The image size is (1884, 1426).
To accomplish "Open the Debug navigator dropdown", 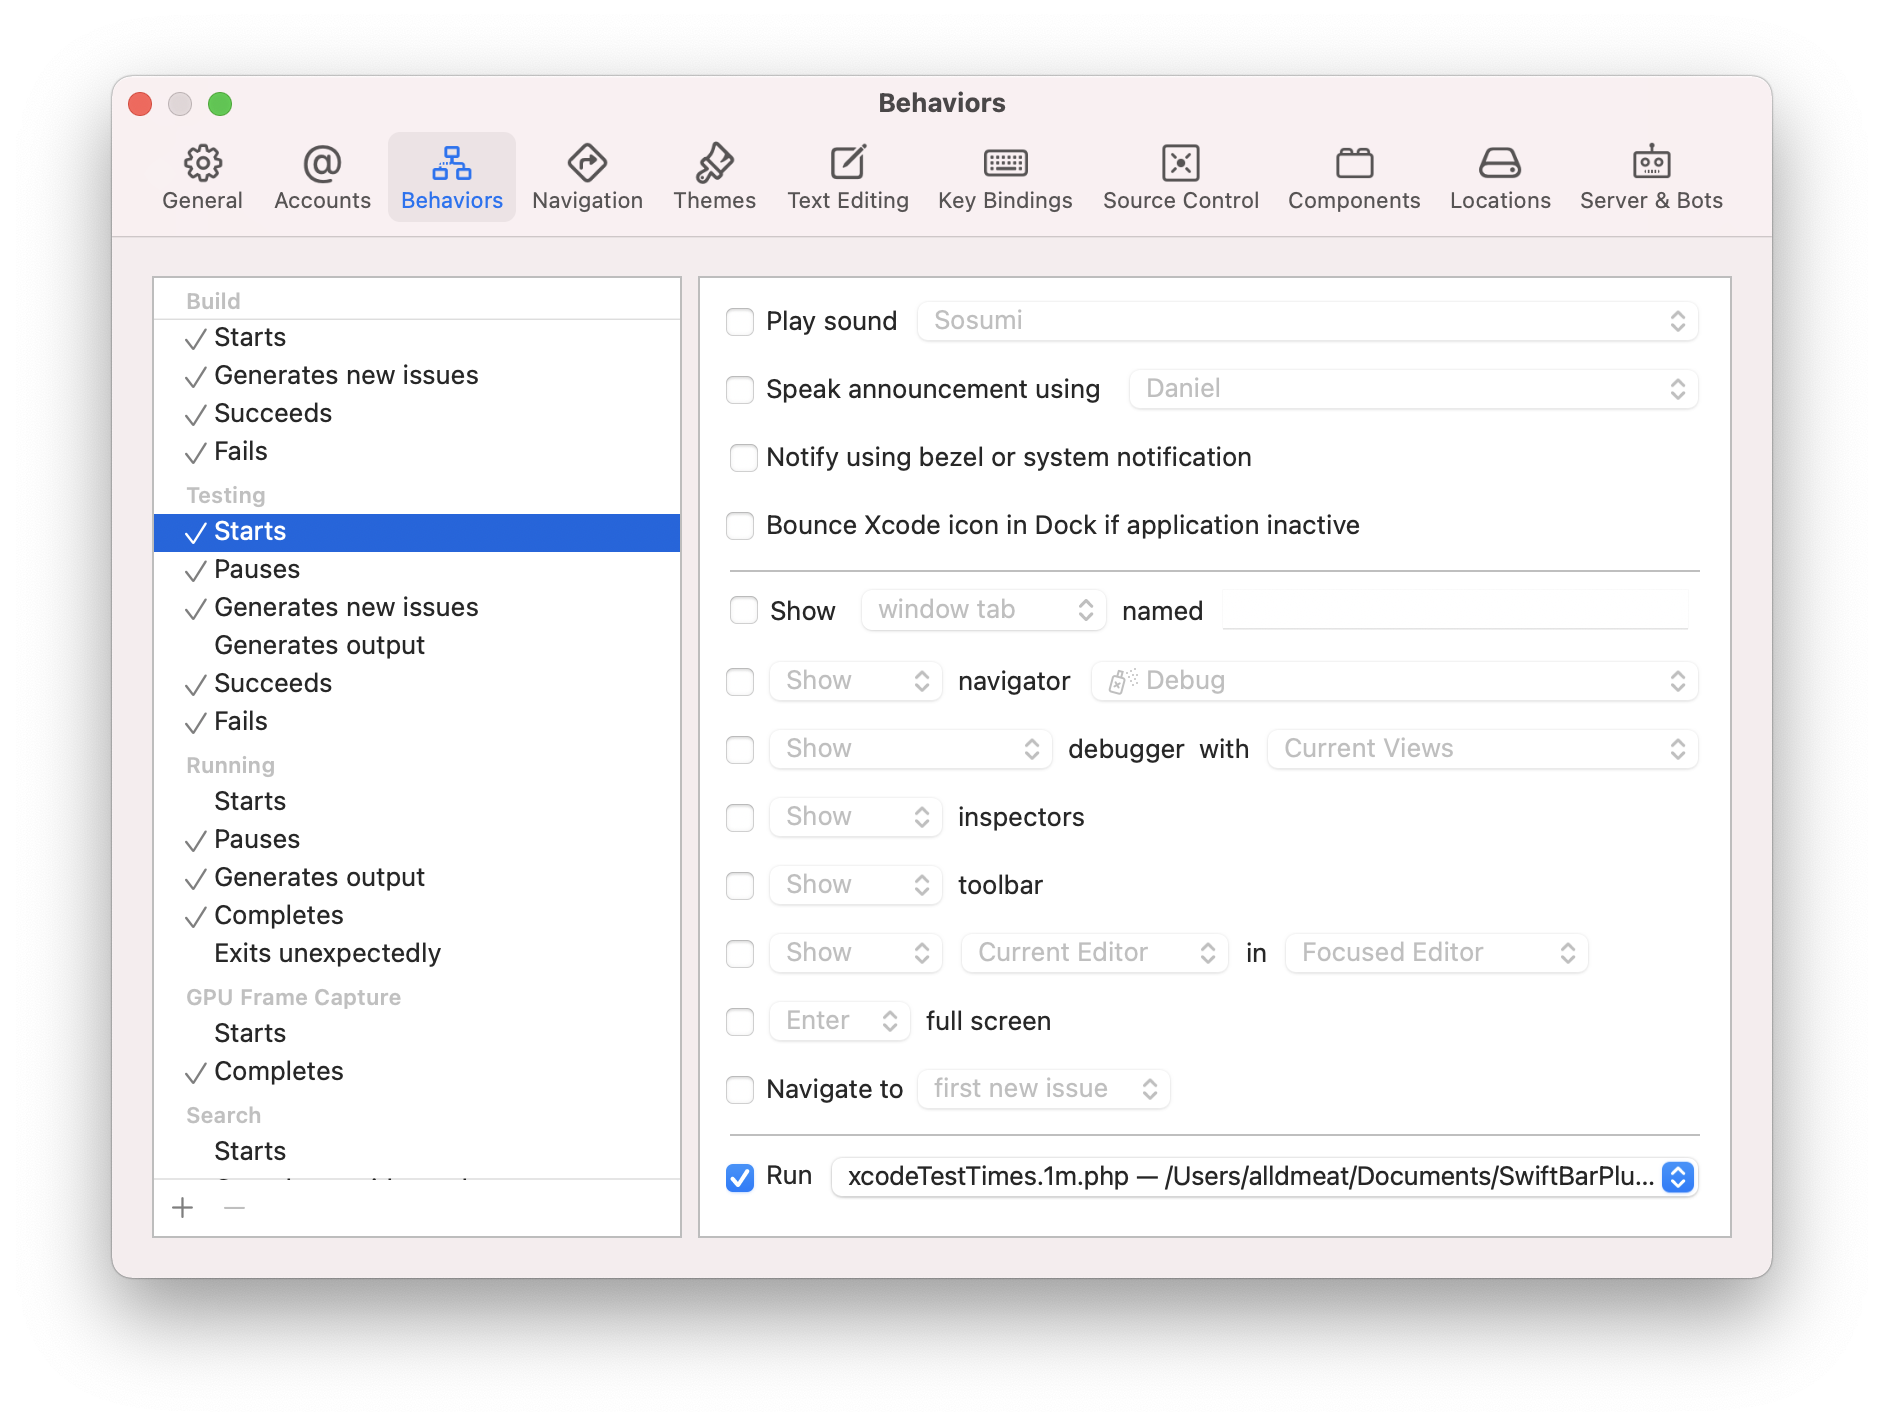I will 1394,681.
